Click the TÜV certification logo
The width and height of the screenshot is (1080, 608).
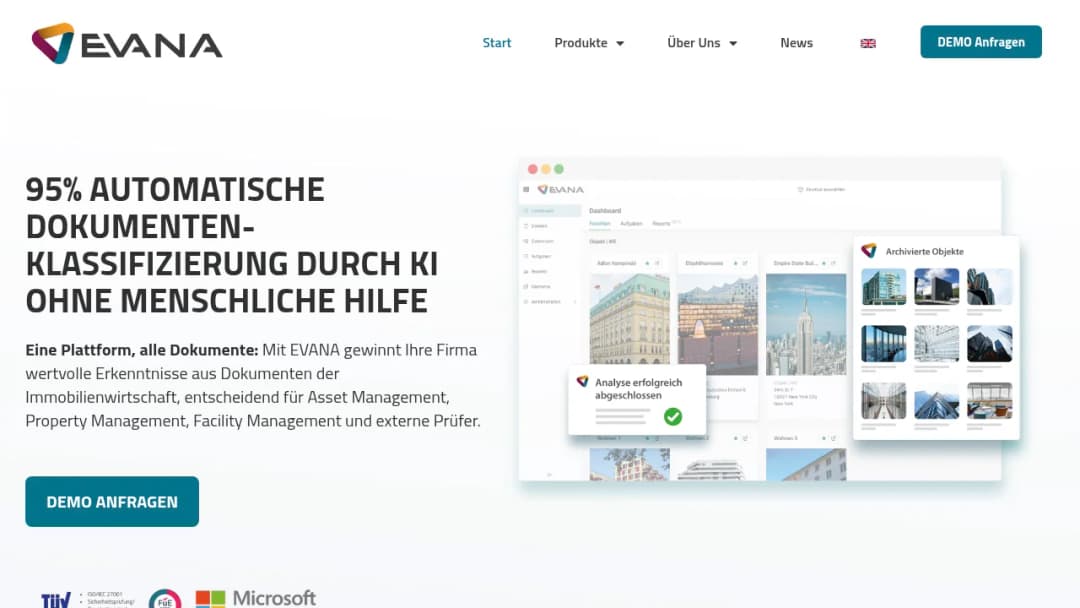(x=56, y=600)
